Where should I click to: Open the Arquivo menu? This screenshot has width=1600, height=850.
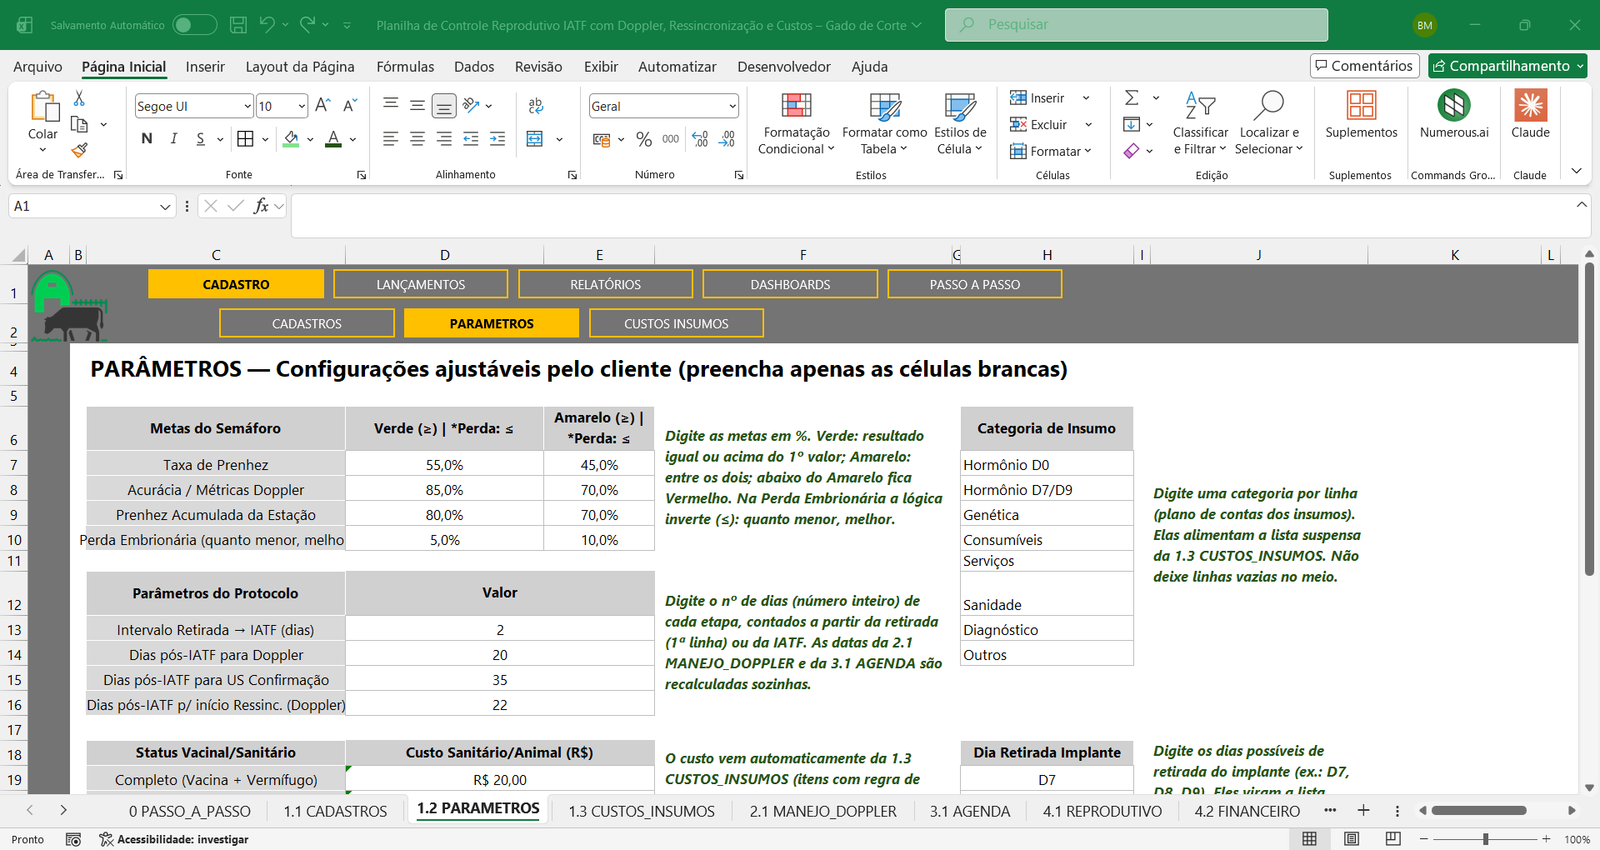[x=37, y=66]
